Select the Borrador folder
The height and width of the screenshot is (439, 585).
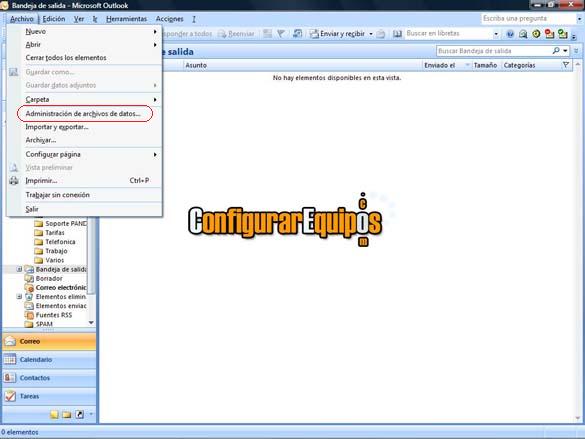click(44, 278)
